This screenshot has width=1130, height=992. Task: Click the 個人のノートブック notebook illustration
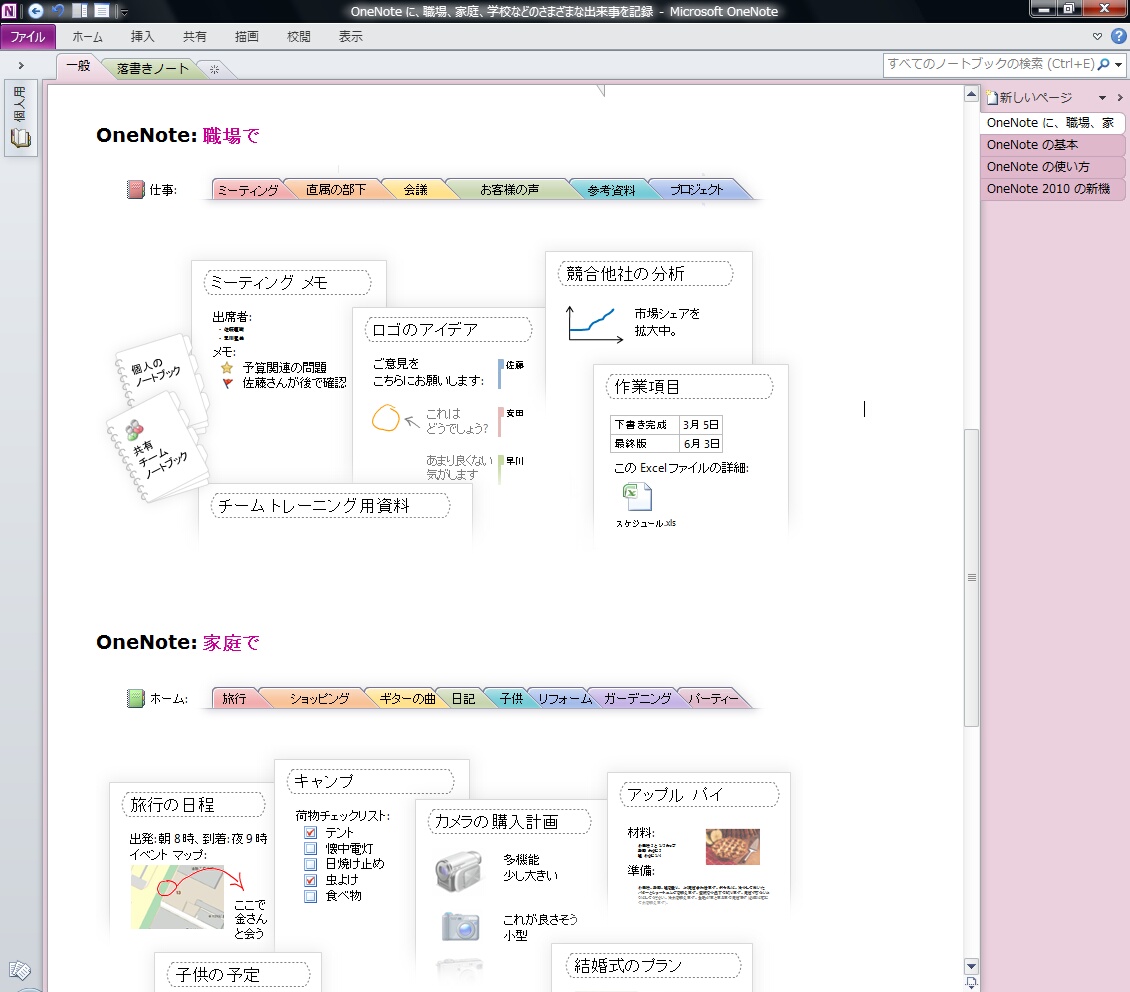click(x=156, y=372)
